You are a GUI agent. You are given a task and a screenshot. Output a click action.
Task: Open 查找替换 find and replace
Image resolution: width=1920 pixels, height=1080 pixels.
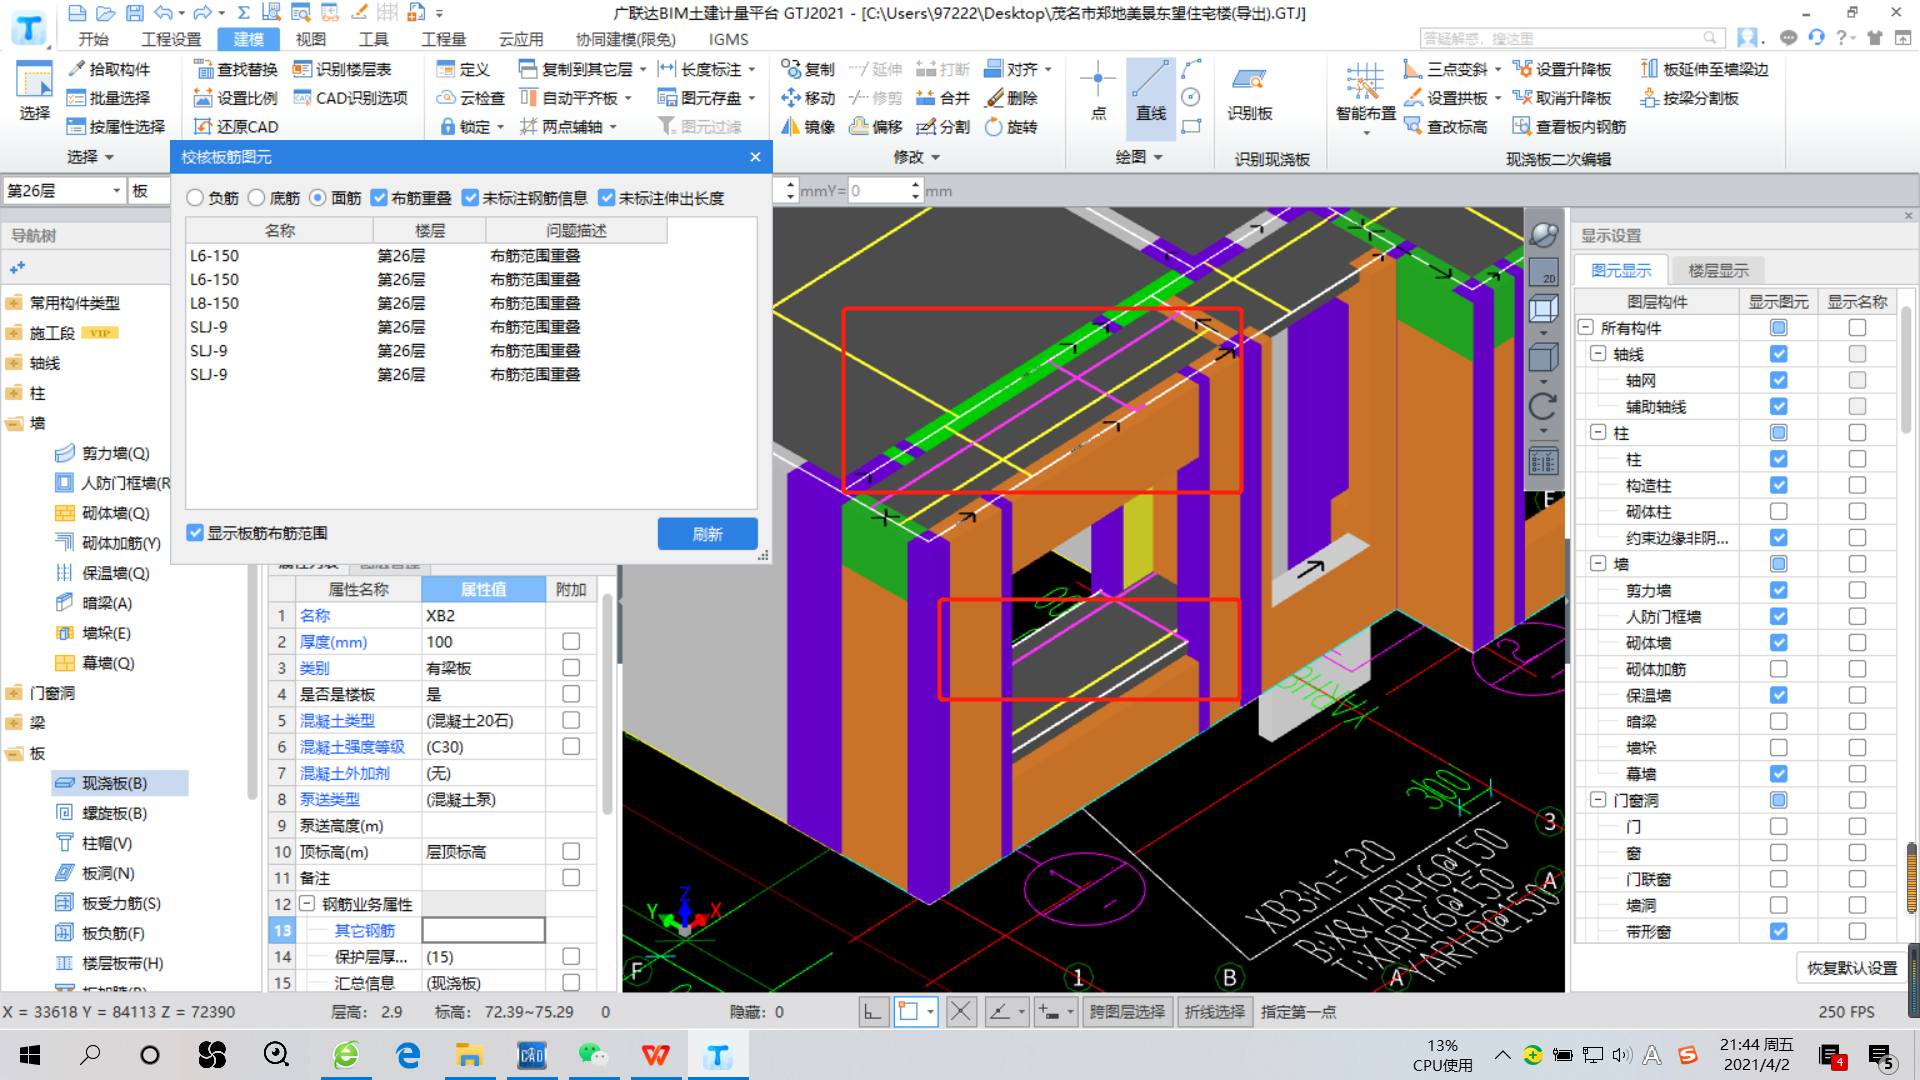pyautogui.click(x=235, y=69)
